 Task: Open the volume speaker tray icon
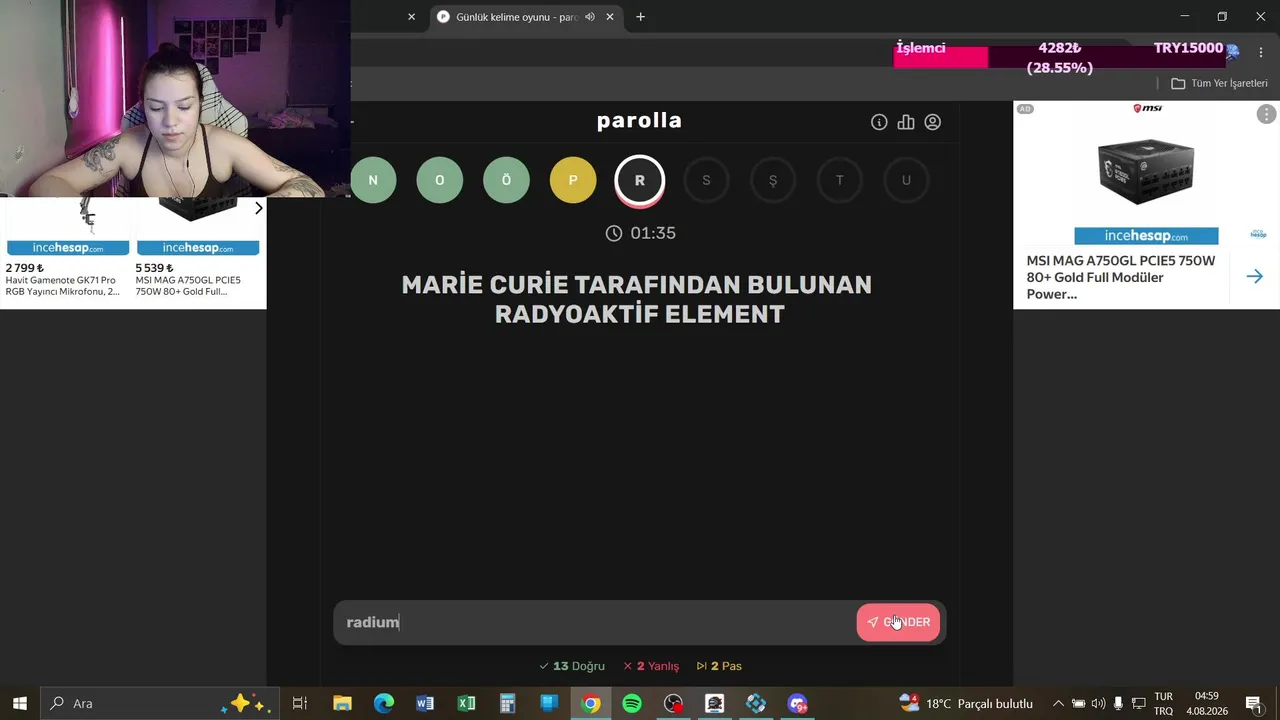(x=1098, y=703)
